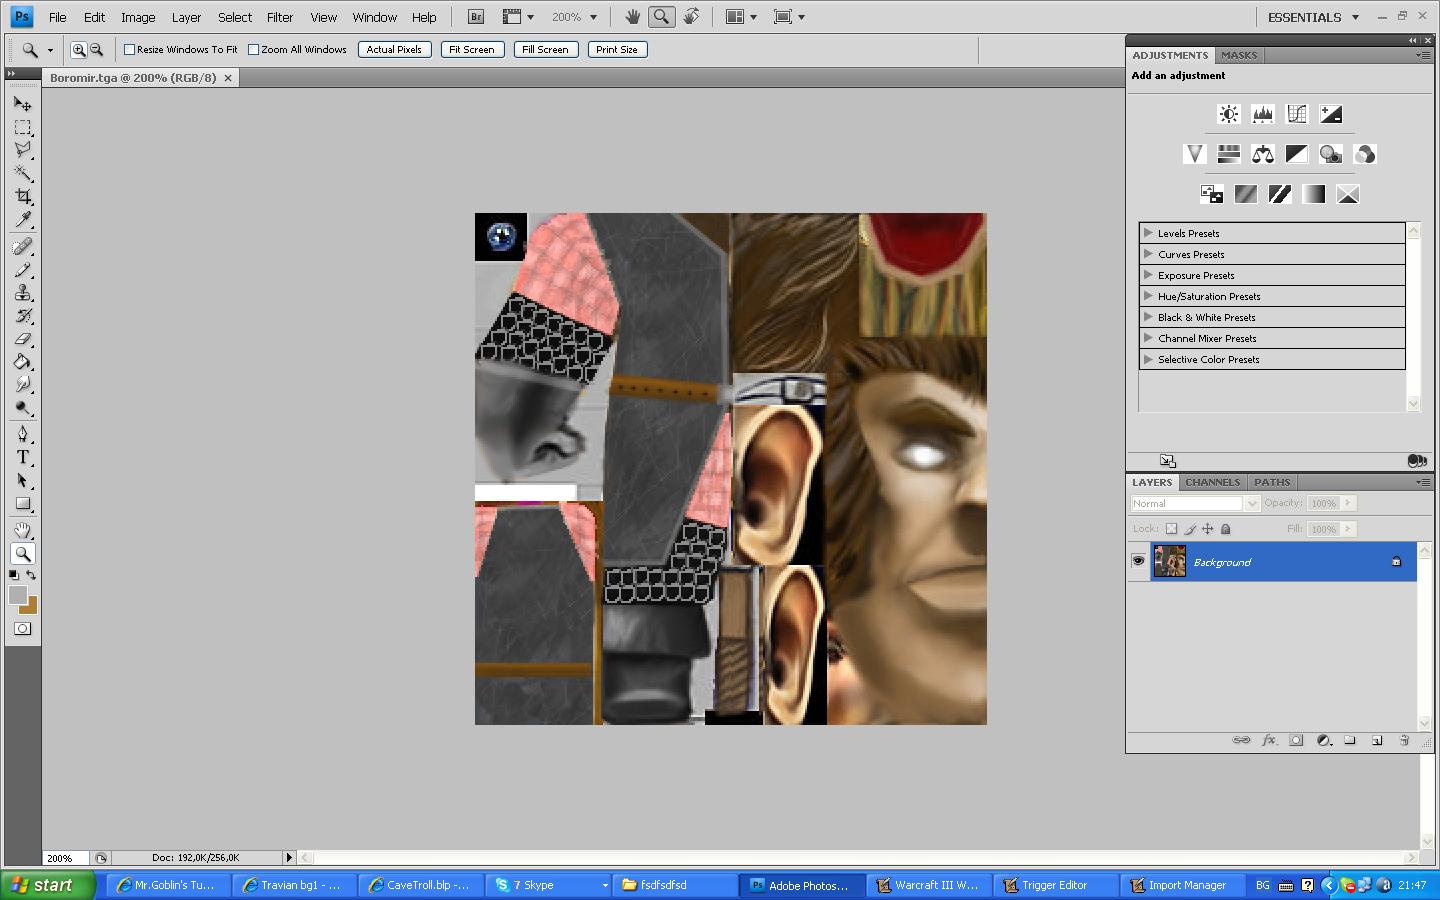This screenshot has width=1440, height=900.
Task: Toggle lock transparent pixels
Action: coord(1172,529)
